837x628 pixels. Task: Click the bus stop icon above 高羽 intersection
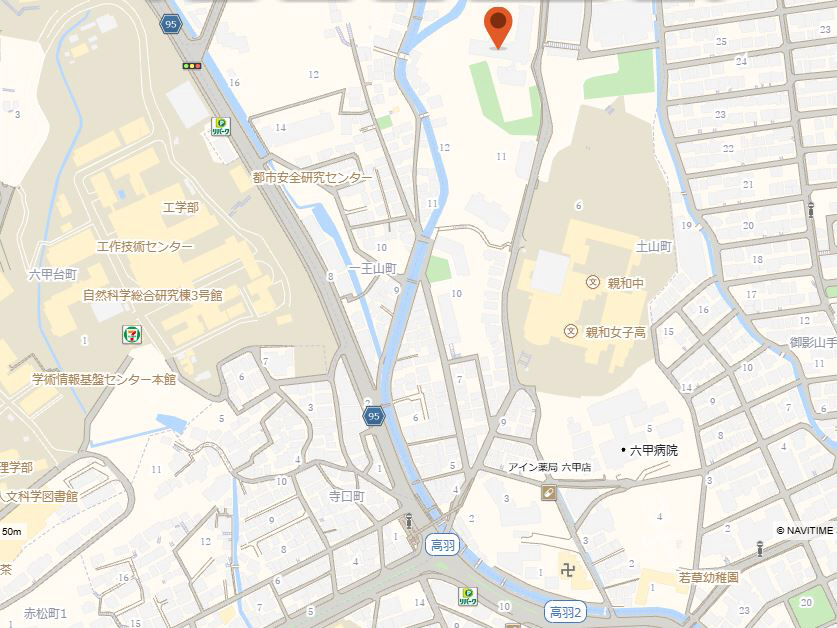click(409, 521)
